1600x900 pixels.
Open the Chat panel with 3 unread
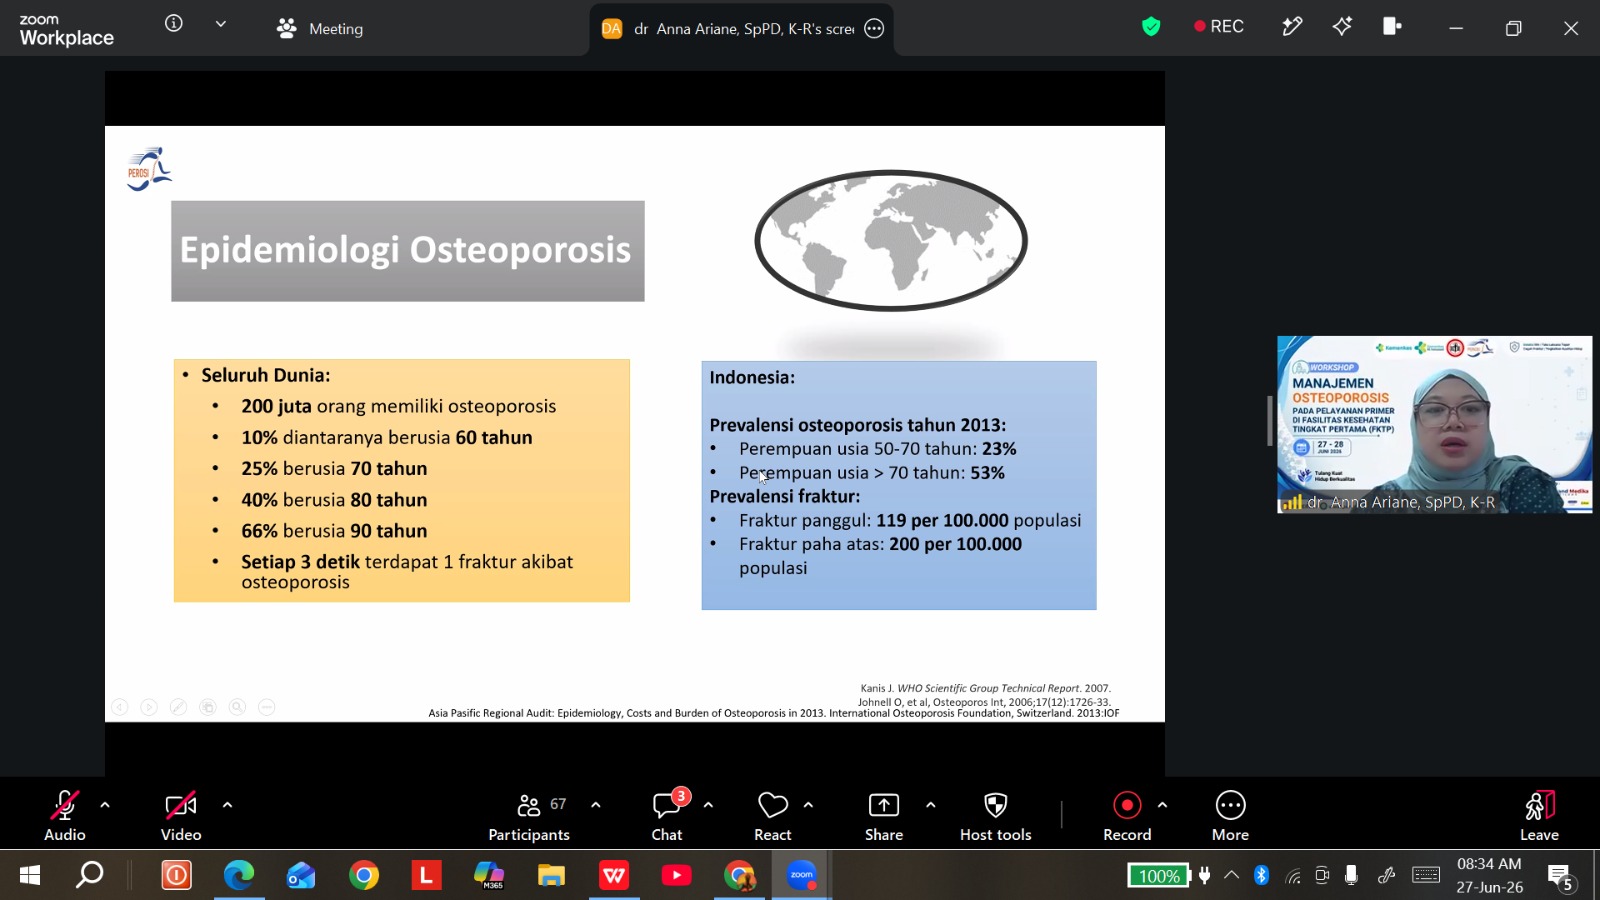point(667,816)
